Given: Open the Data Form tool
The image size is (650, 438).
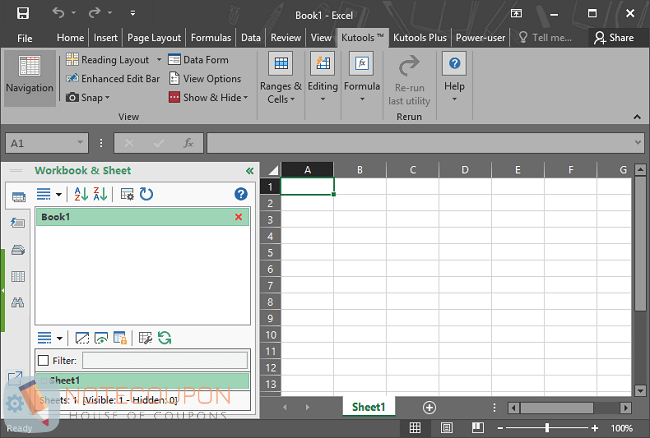Looking at the screenshot, I should 198,60.
